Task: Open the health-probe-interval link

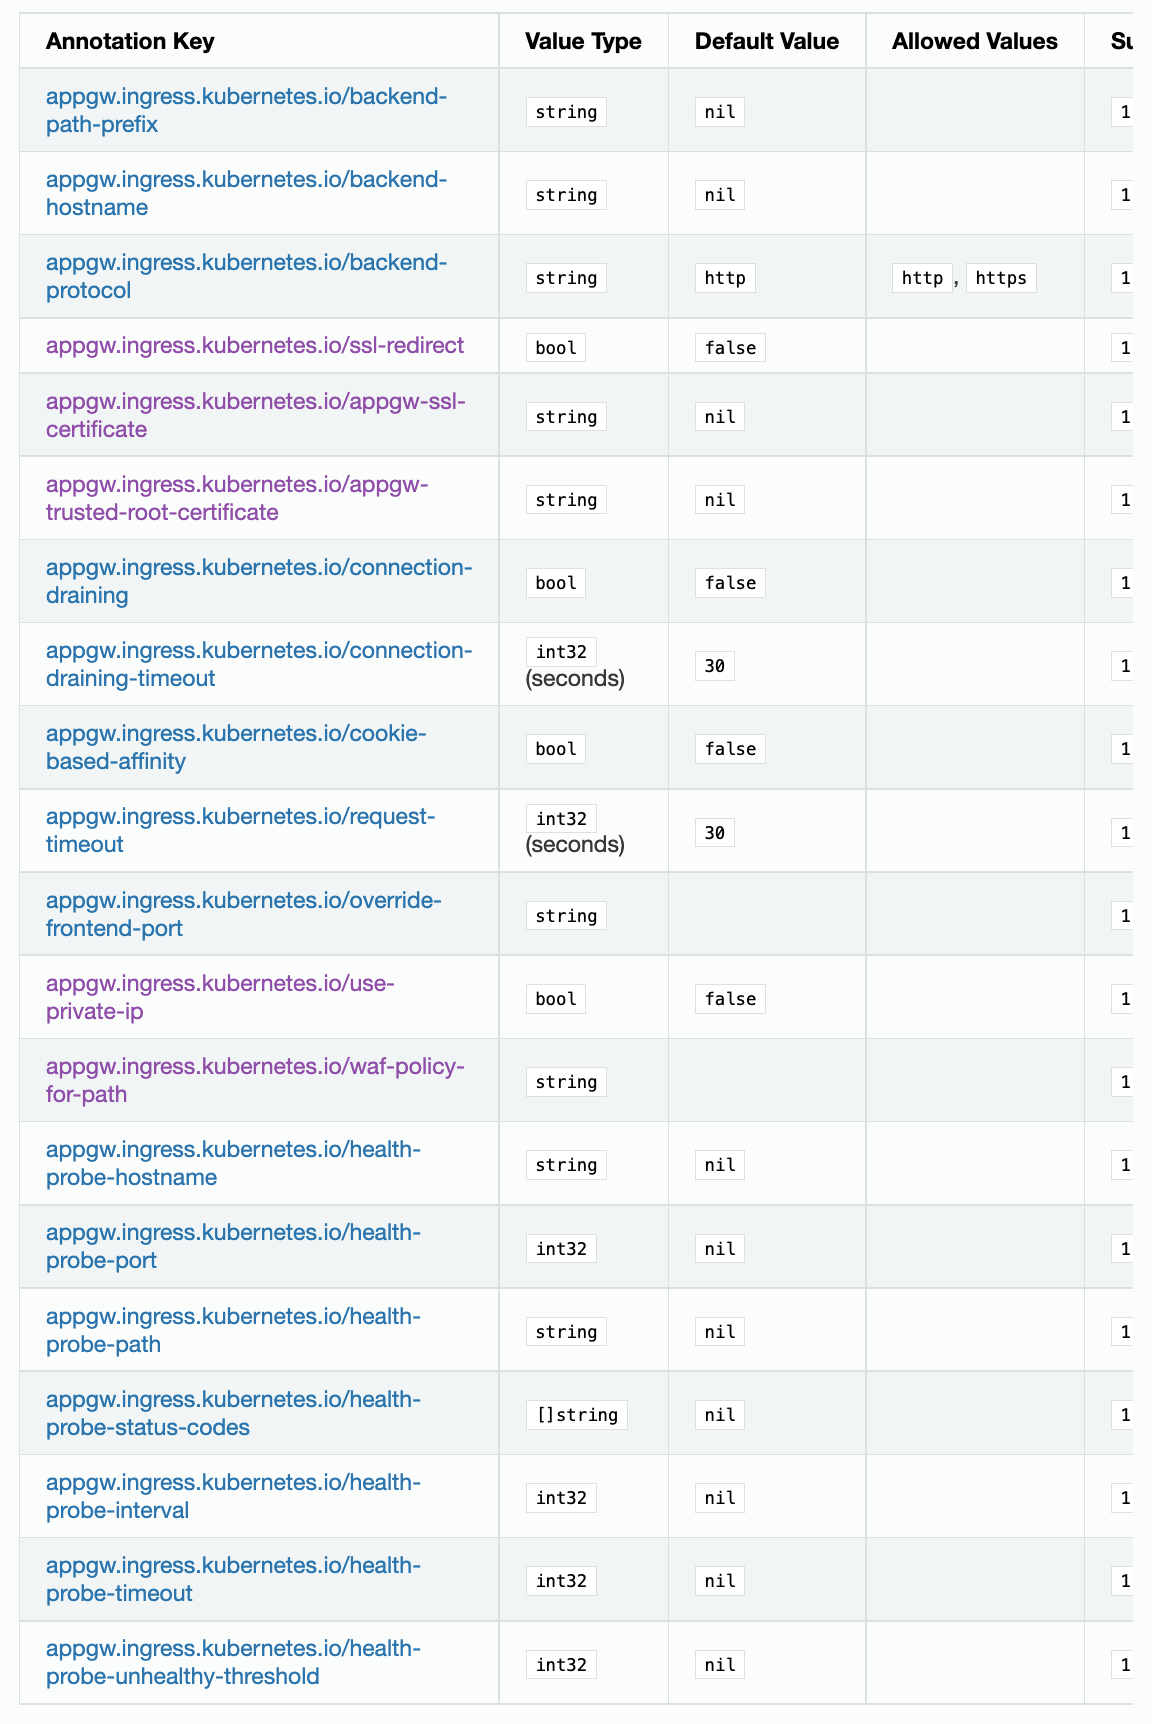Action: [x=234, y=1496]
